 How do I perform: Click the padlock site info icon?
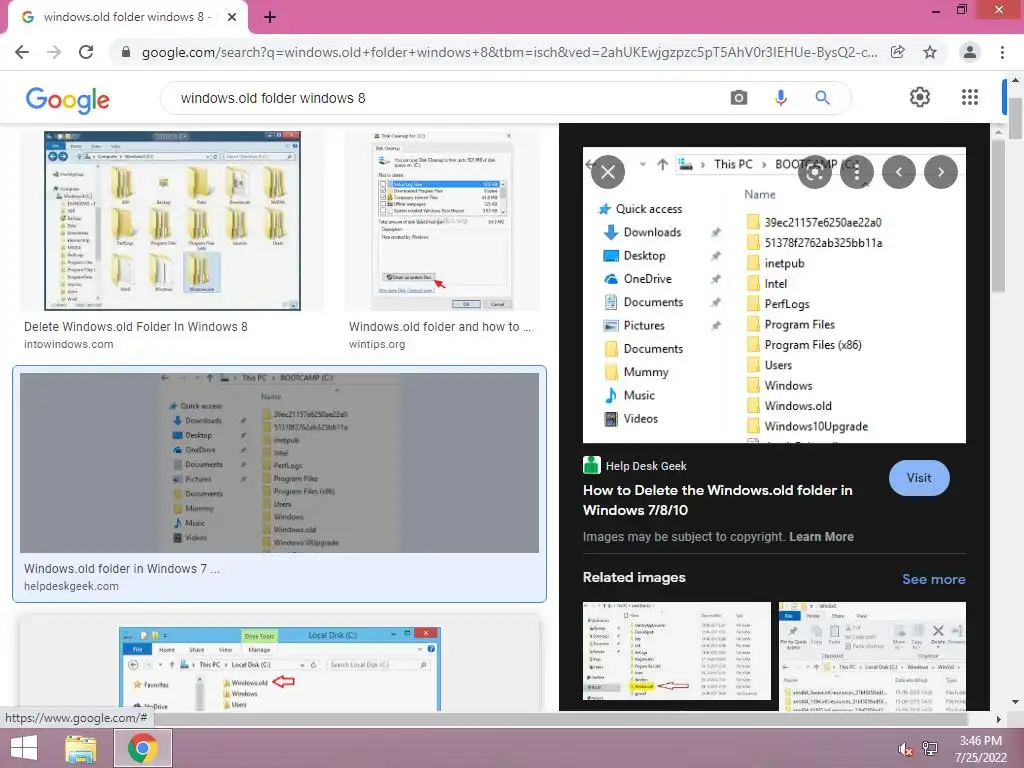coord(126,52)
